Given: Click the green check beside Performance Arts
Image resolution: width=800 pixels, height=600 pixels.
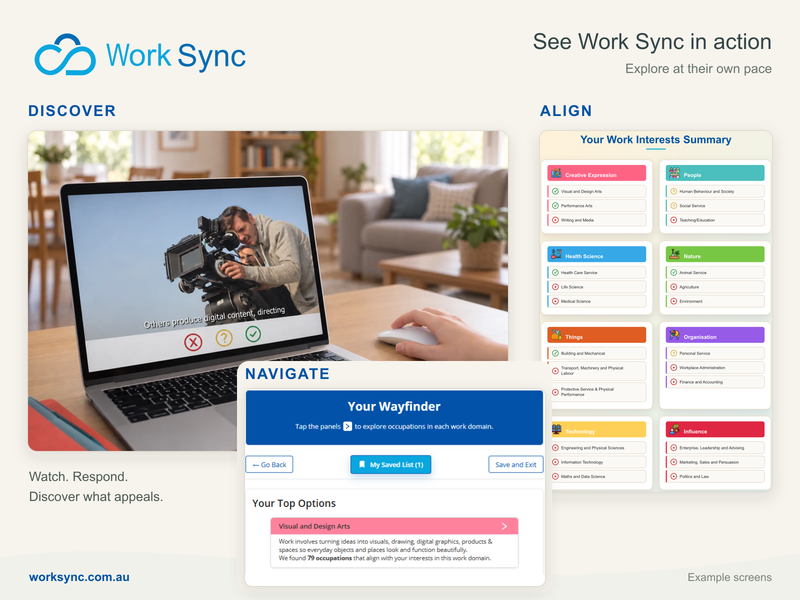Looking at the screenshot, I should click(555, 206).
